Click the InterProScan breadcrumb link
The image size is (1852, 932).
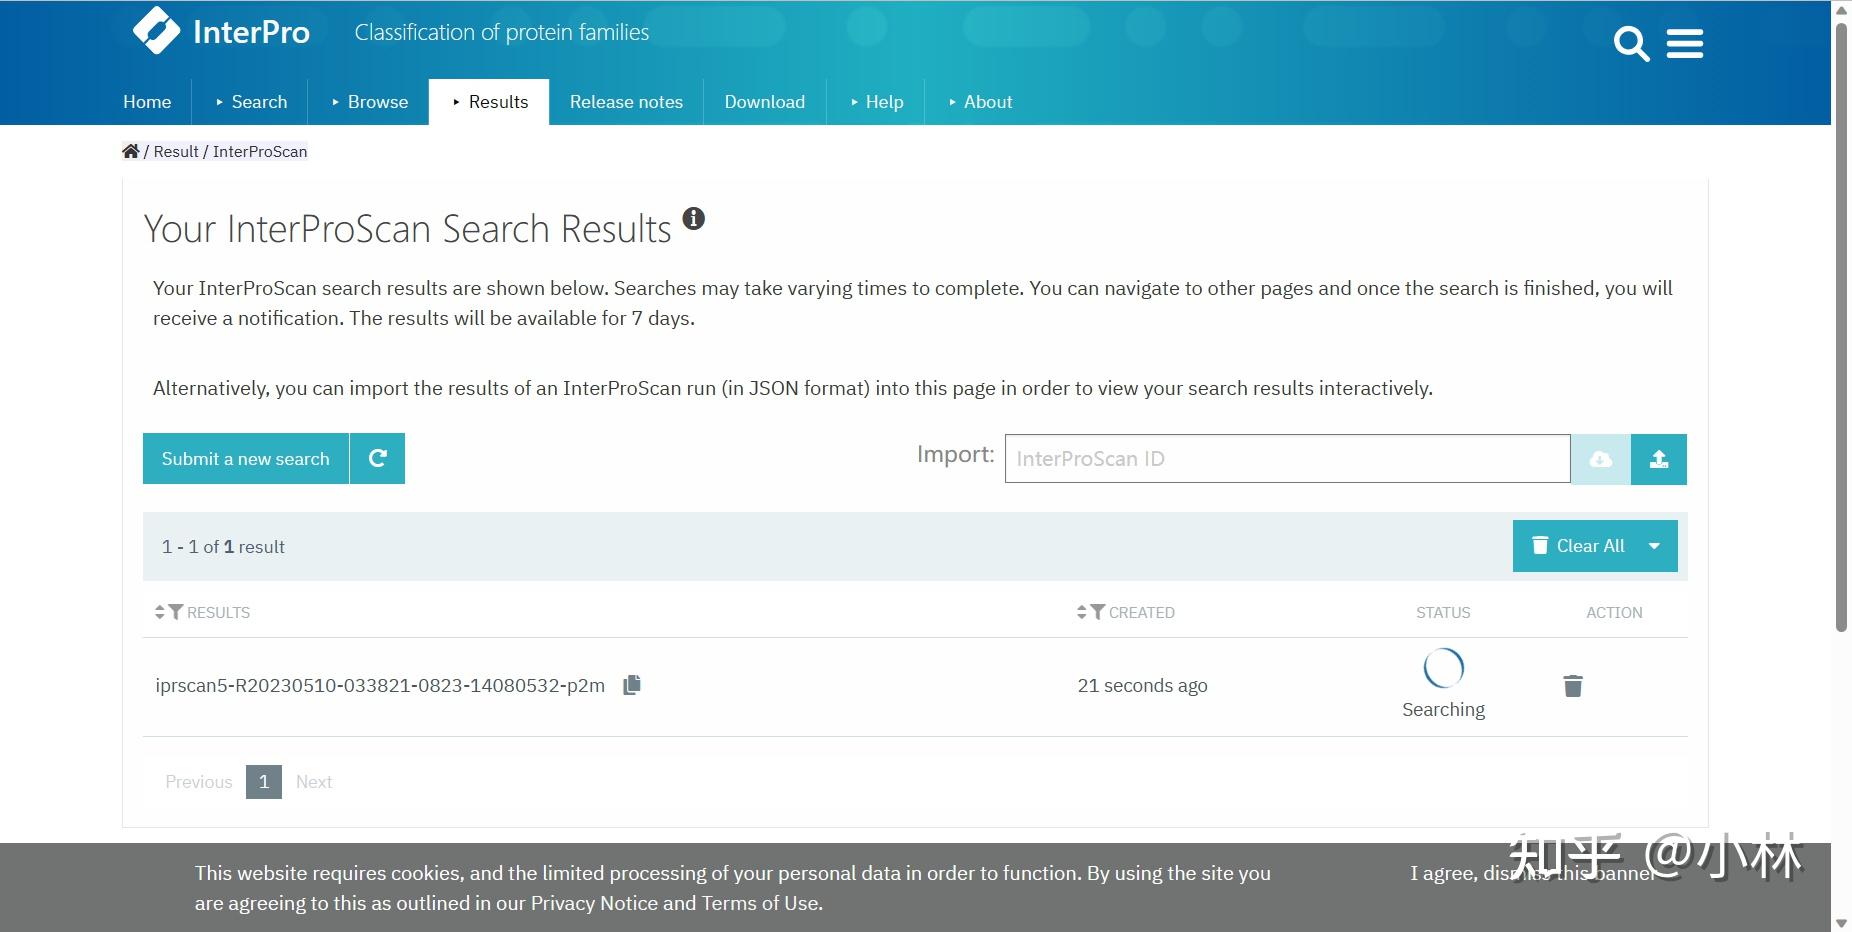coord(260,151)
